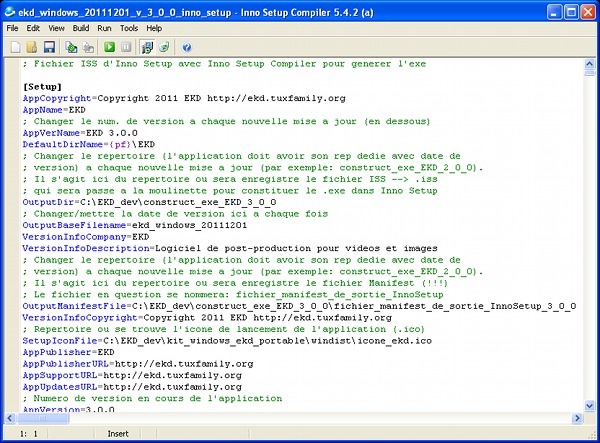Click the [Setup] section header line
Screen dimensions: 600x443
(42, 87)
